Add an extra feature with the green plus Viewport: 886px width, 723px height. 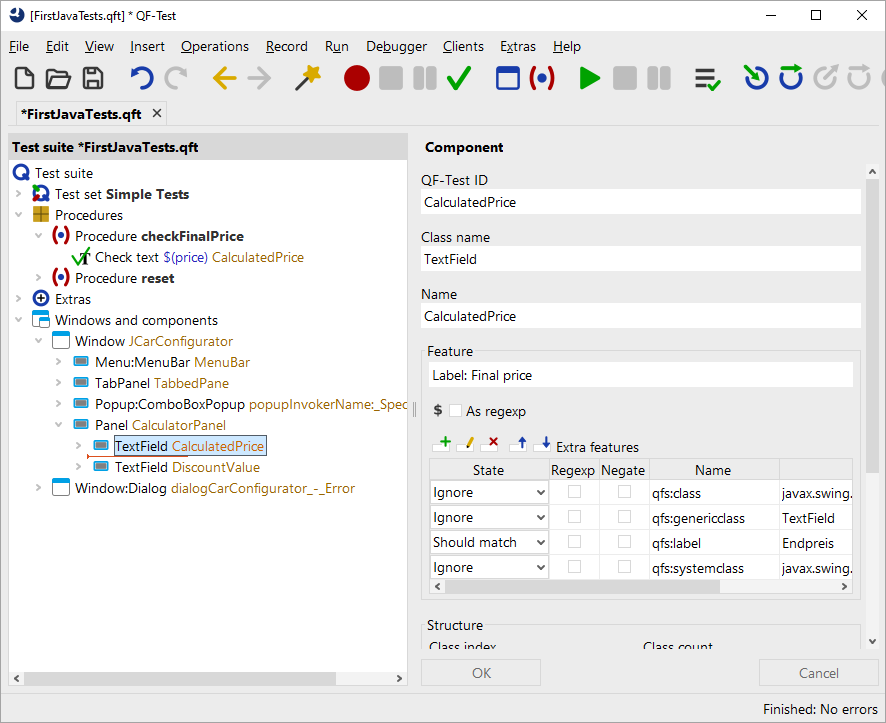[x=441, y=444]
